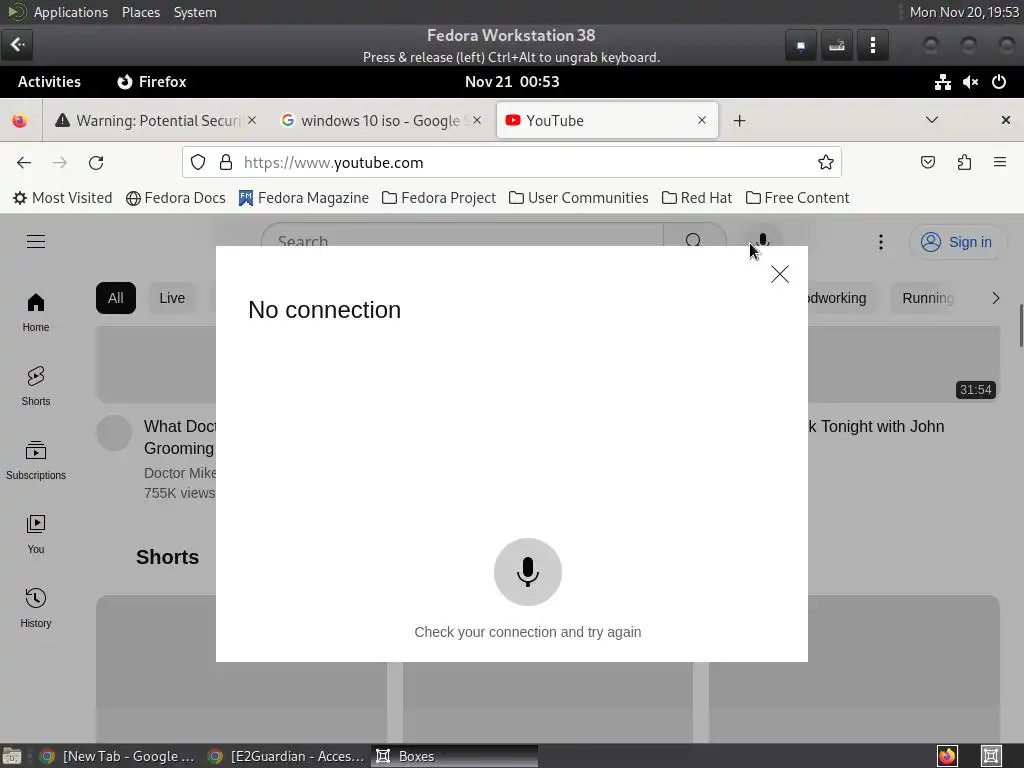
Task: Switch to New Tab Google Chrome taskbar window
Action: tap(118, 756)
